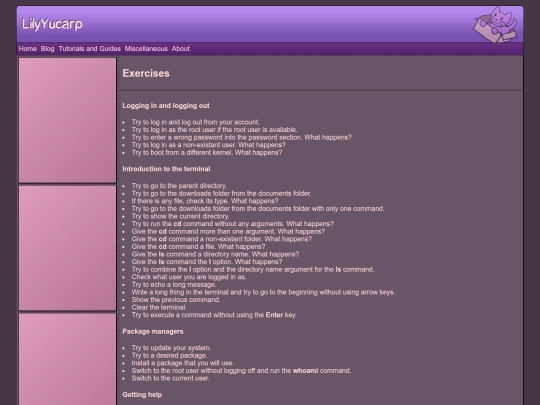Click 'If there is any file, check its type' line
Image resolution: width=540 pixels, height=405 pixels.
point(205,201)
